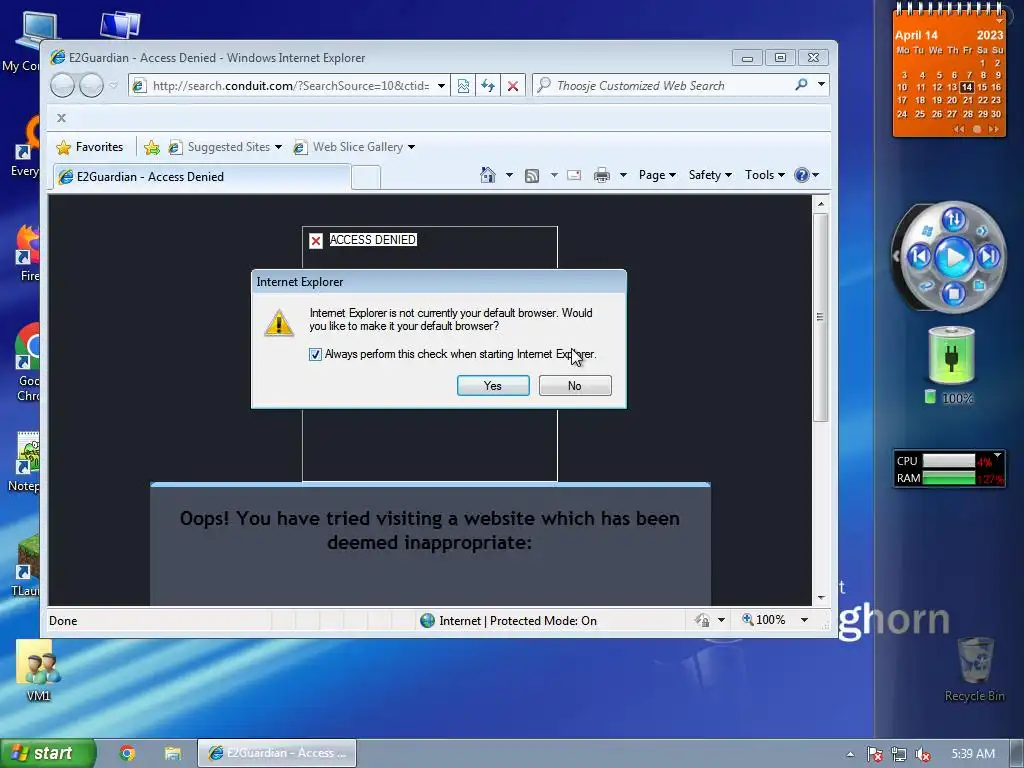Open file explorer folder in taskbar

tap(173, 754)
